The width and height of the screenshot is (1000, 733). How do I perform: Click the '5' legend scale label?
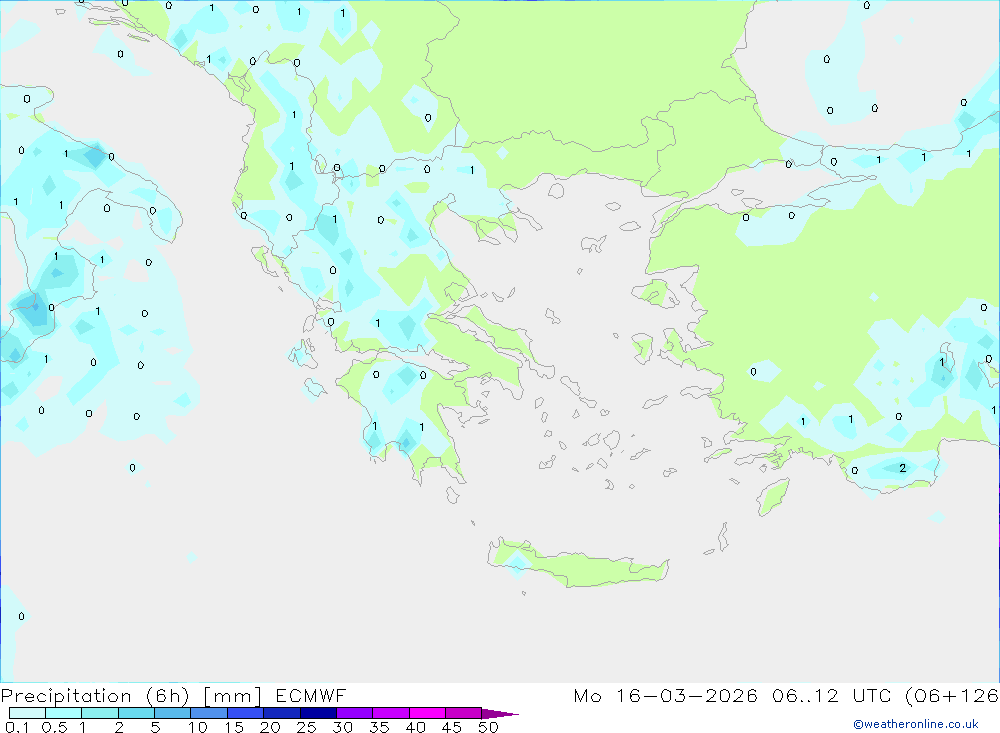click(x=155, y=727)
